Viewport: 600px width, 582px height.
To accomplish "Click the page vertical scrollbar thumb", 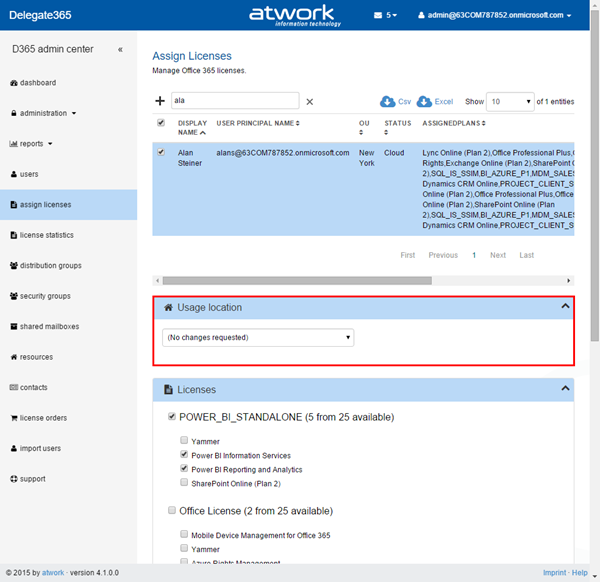I will (x=595, y=176).
